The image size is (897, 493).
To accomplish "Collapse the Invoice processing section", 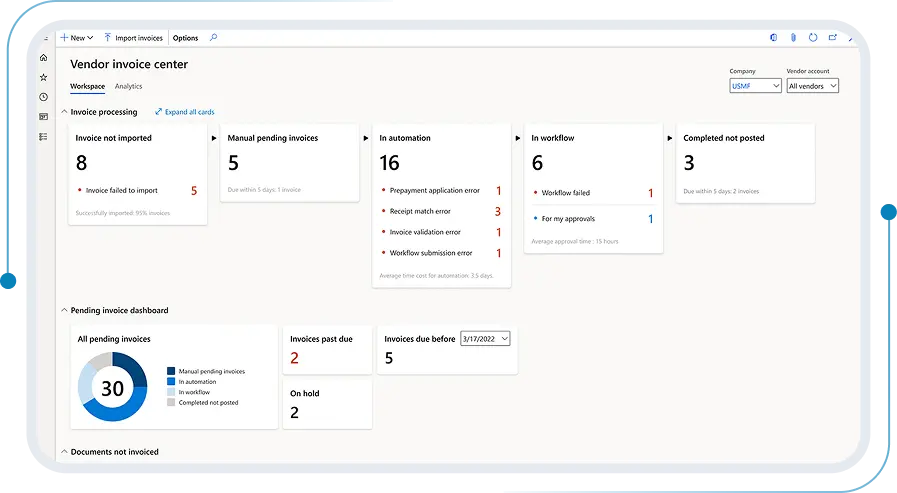I will [x=64, y=112].
